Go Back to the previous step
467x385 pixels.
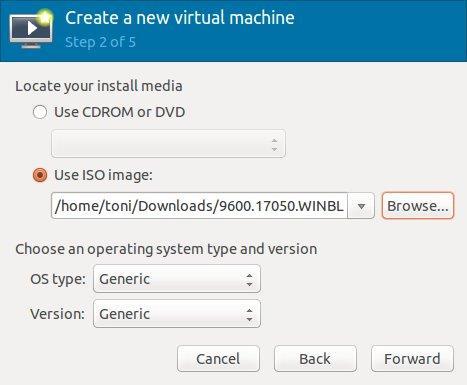coord(315,359)
